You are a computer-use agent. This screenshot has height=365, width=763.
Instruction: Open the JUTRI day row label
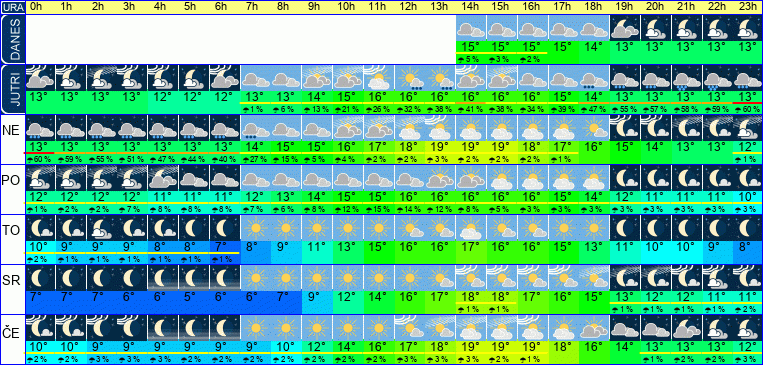click(x=12, y=89)
